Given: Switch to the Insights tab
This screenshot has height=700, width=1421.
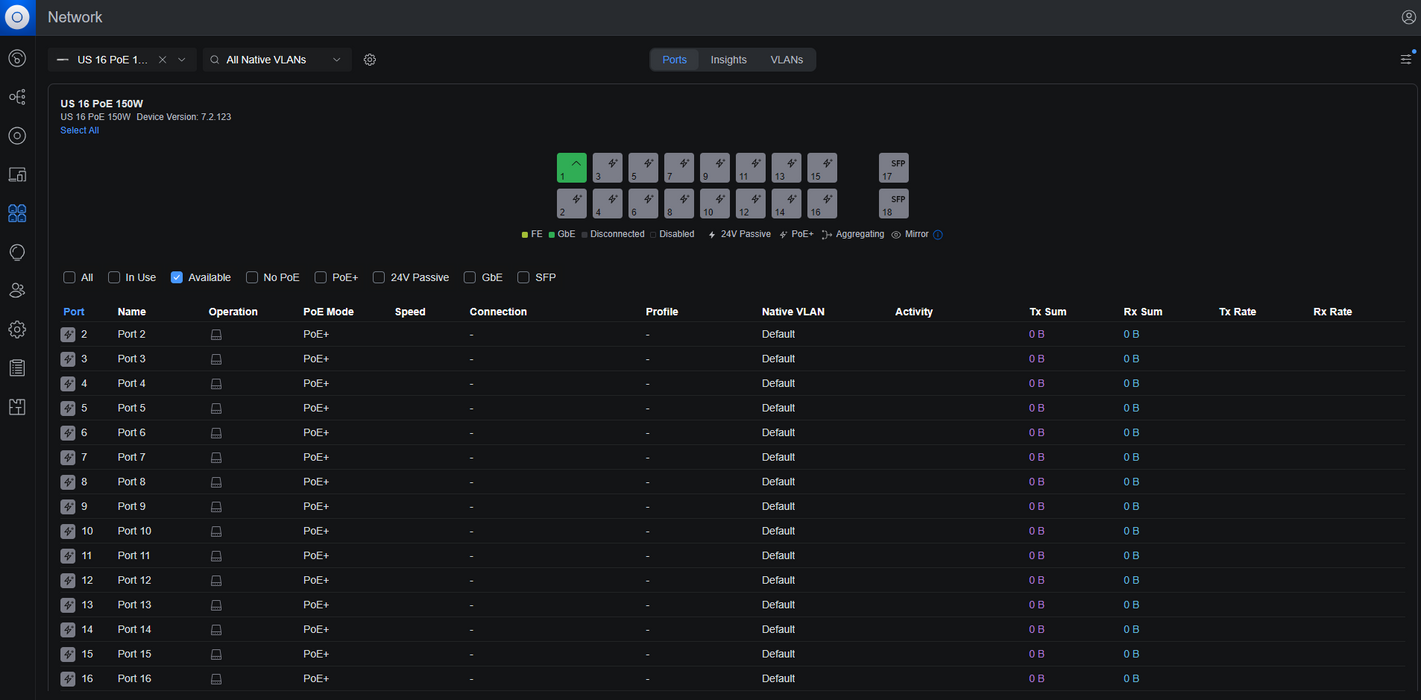Looking at the screenshot, I should (728, 60).
